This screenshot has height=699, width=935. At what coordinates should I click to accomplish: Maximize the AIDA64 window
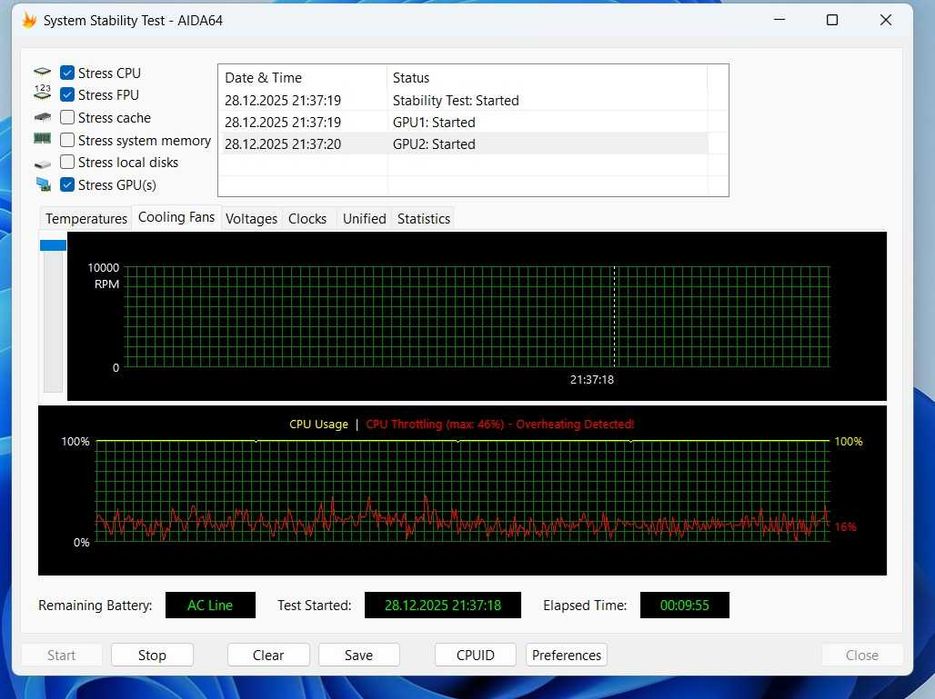click(832, 20)
